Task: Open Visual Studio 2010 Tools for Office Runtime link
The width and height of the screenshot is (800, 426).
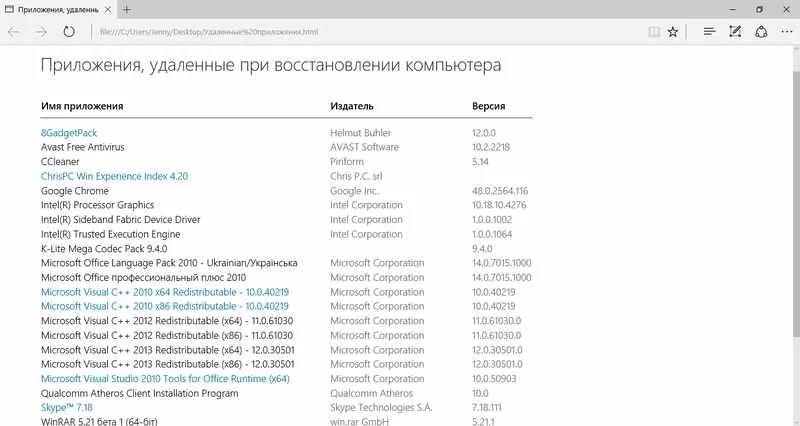Action: (165, 379)
